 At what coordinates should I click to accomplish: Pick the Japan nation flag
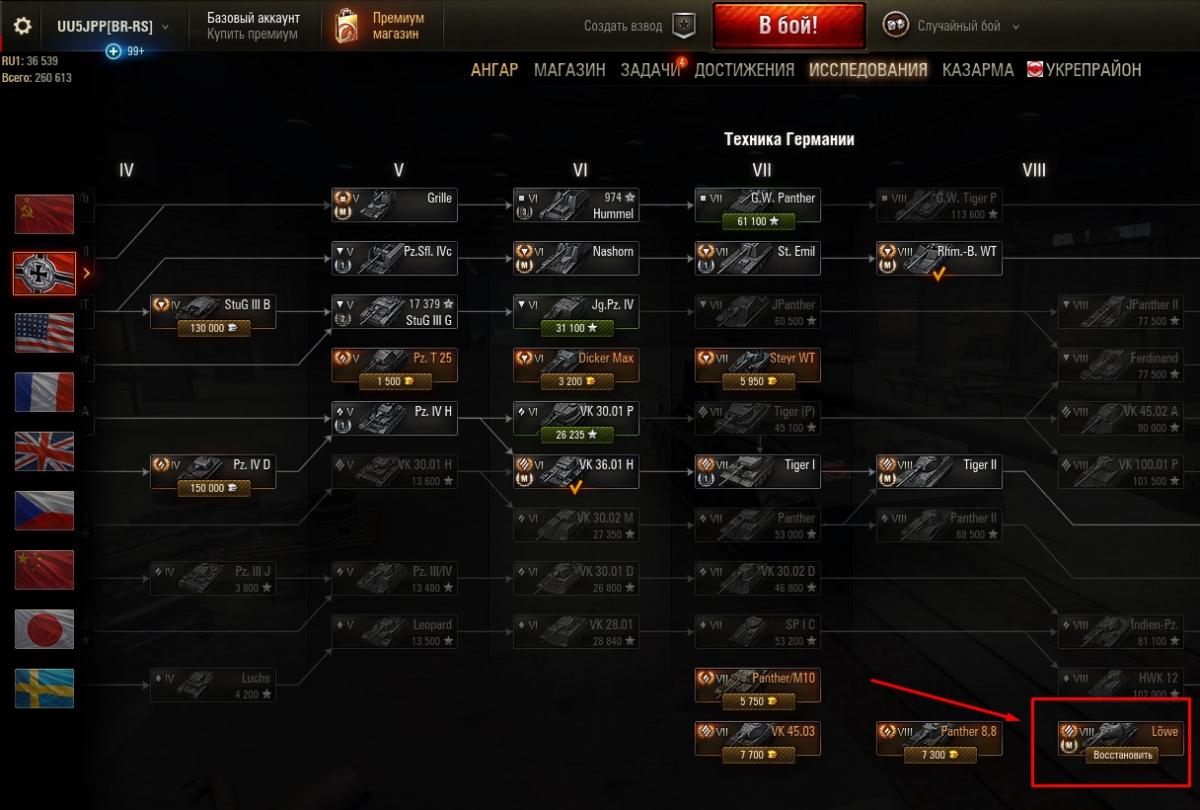(44, 629)
